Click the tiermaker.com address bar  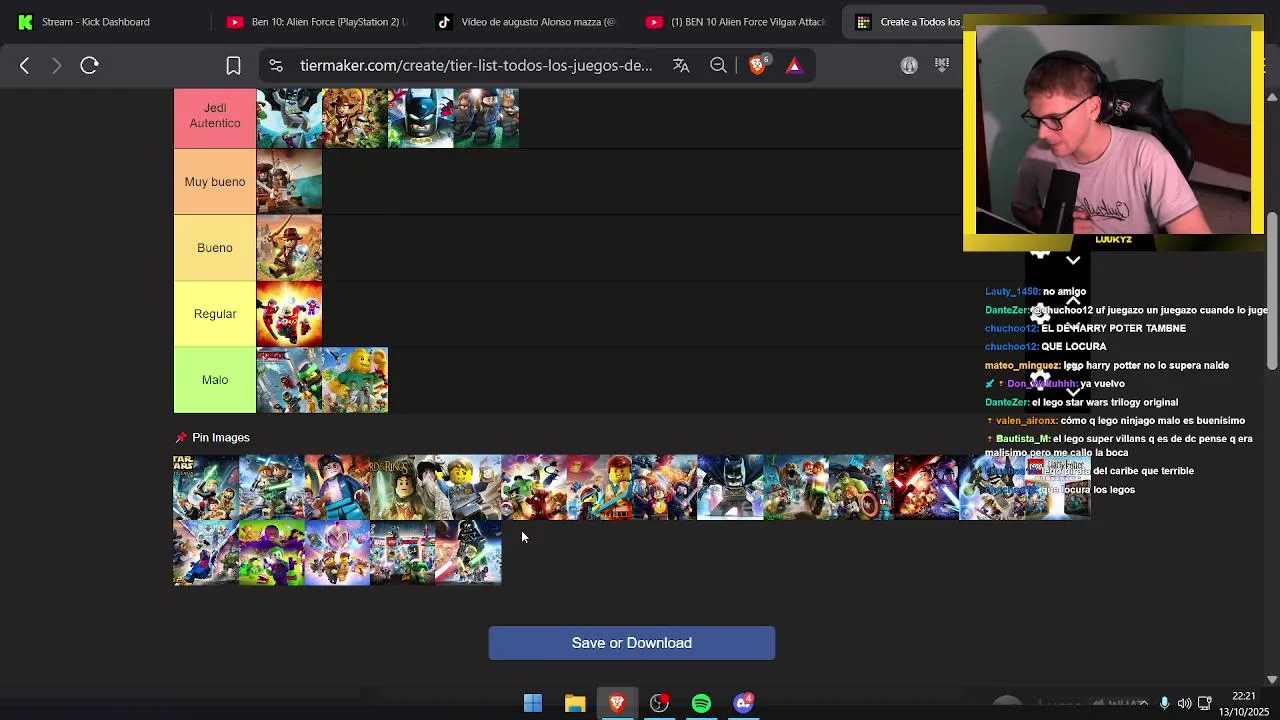(x=476, y=66)
